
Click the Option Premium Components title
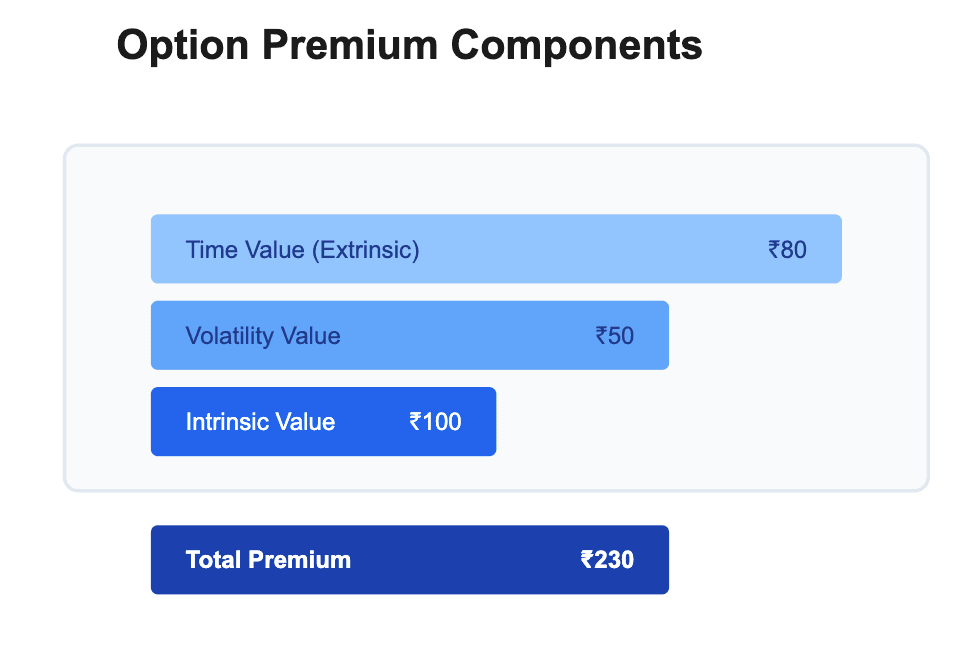[409, 46]
